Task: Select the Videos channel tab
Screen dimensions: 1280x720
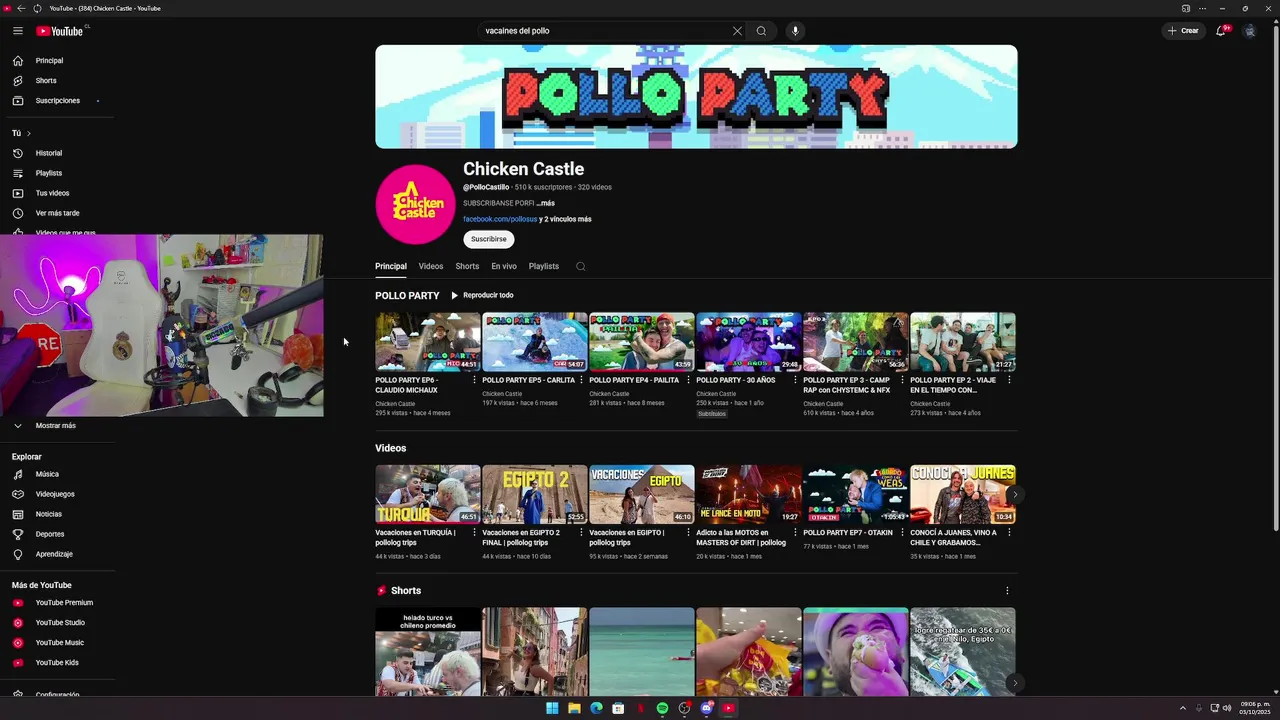Action: (x=431, y=267)
